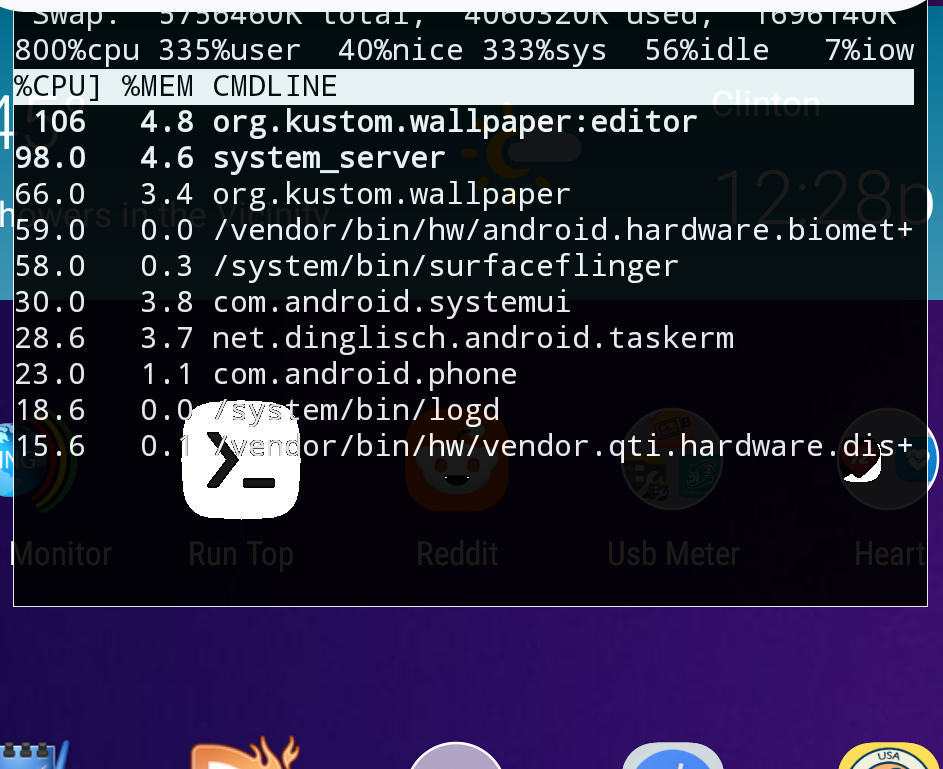Select the system_server process line
The width and height of the screenshot is (943, 769).
[328, 158]
